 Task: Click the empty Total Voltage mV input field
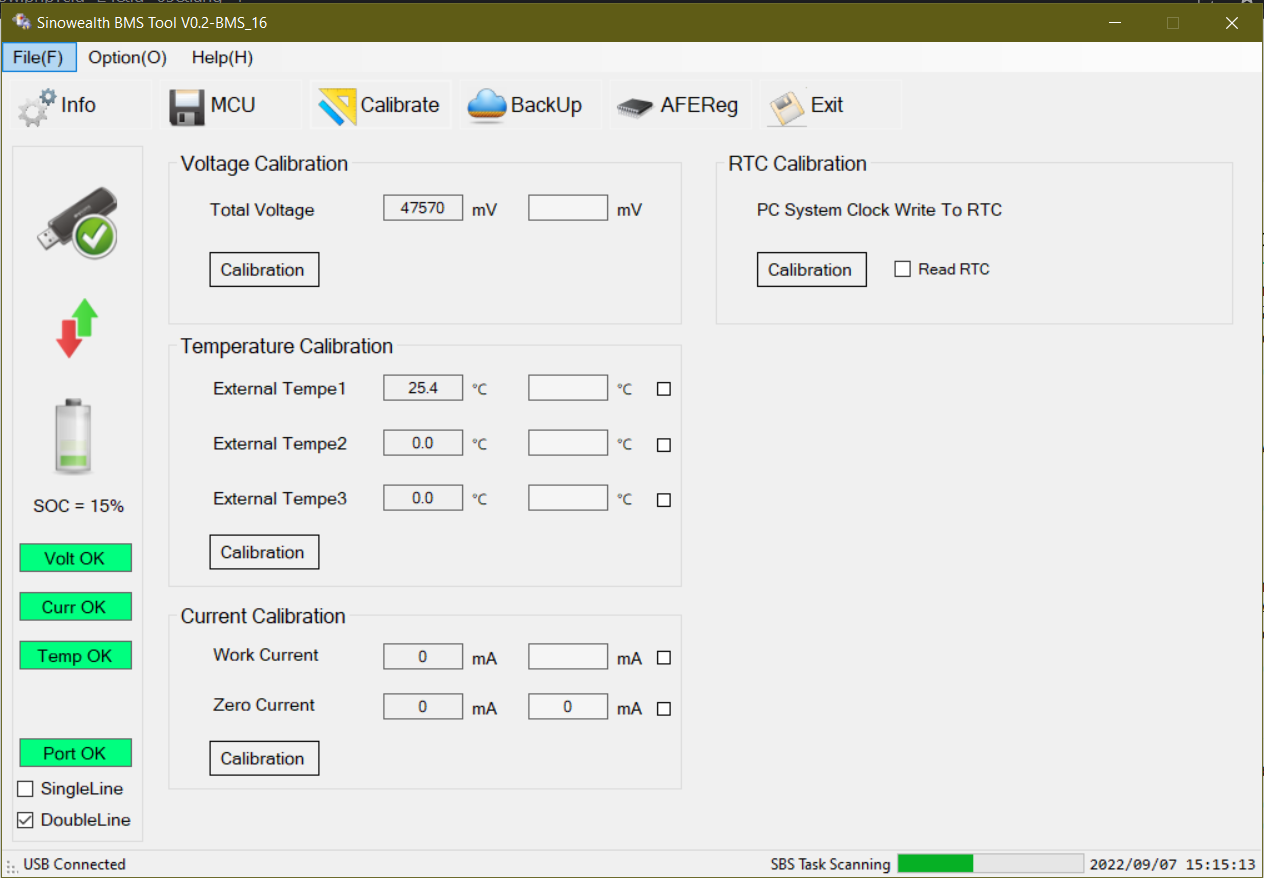(567, 207)
